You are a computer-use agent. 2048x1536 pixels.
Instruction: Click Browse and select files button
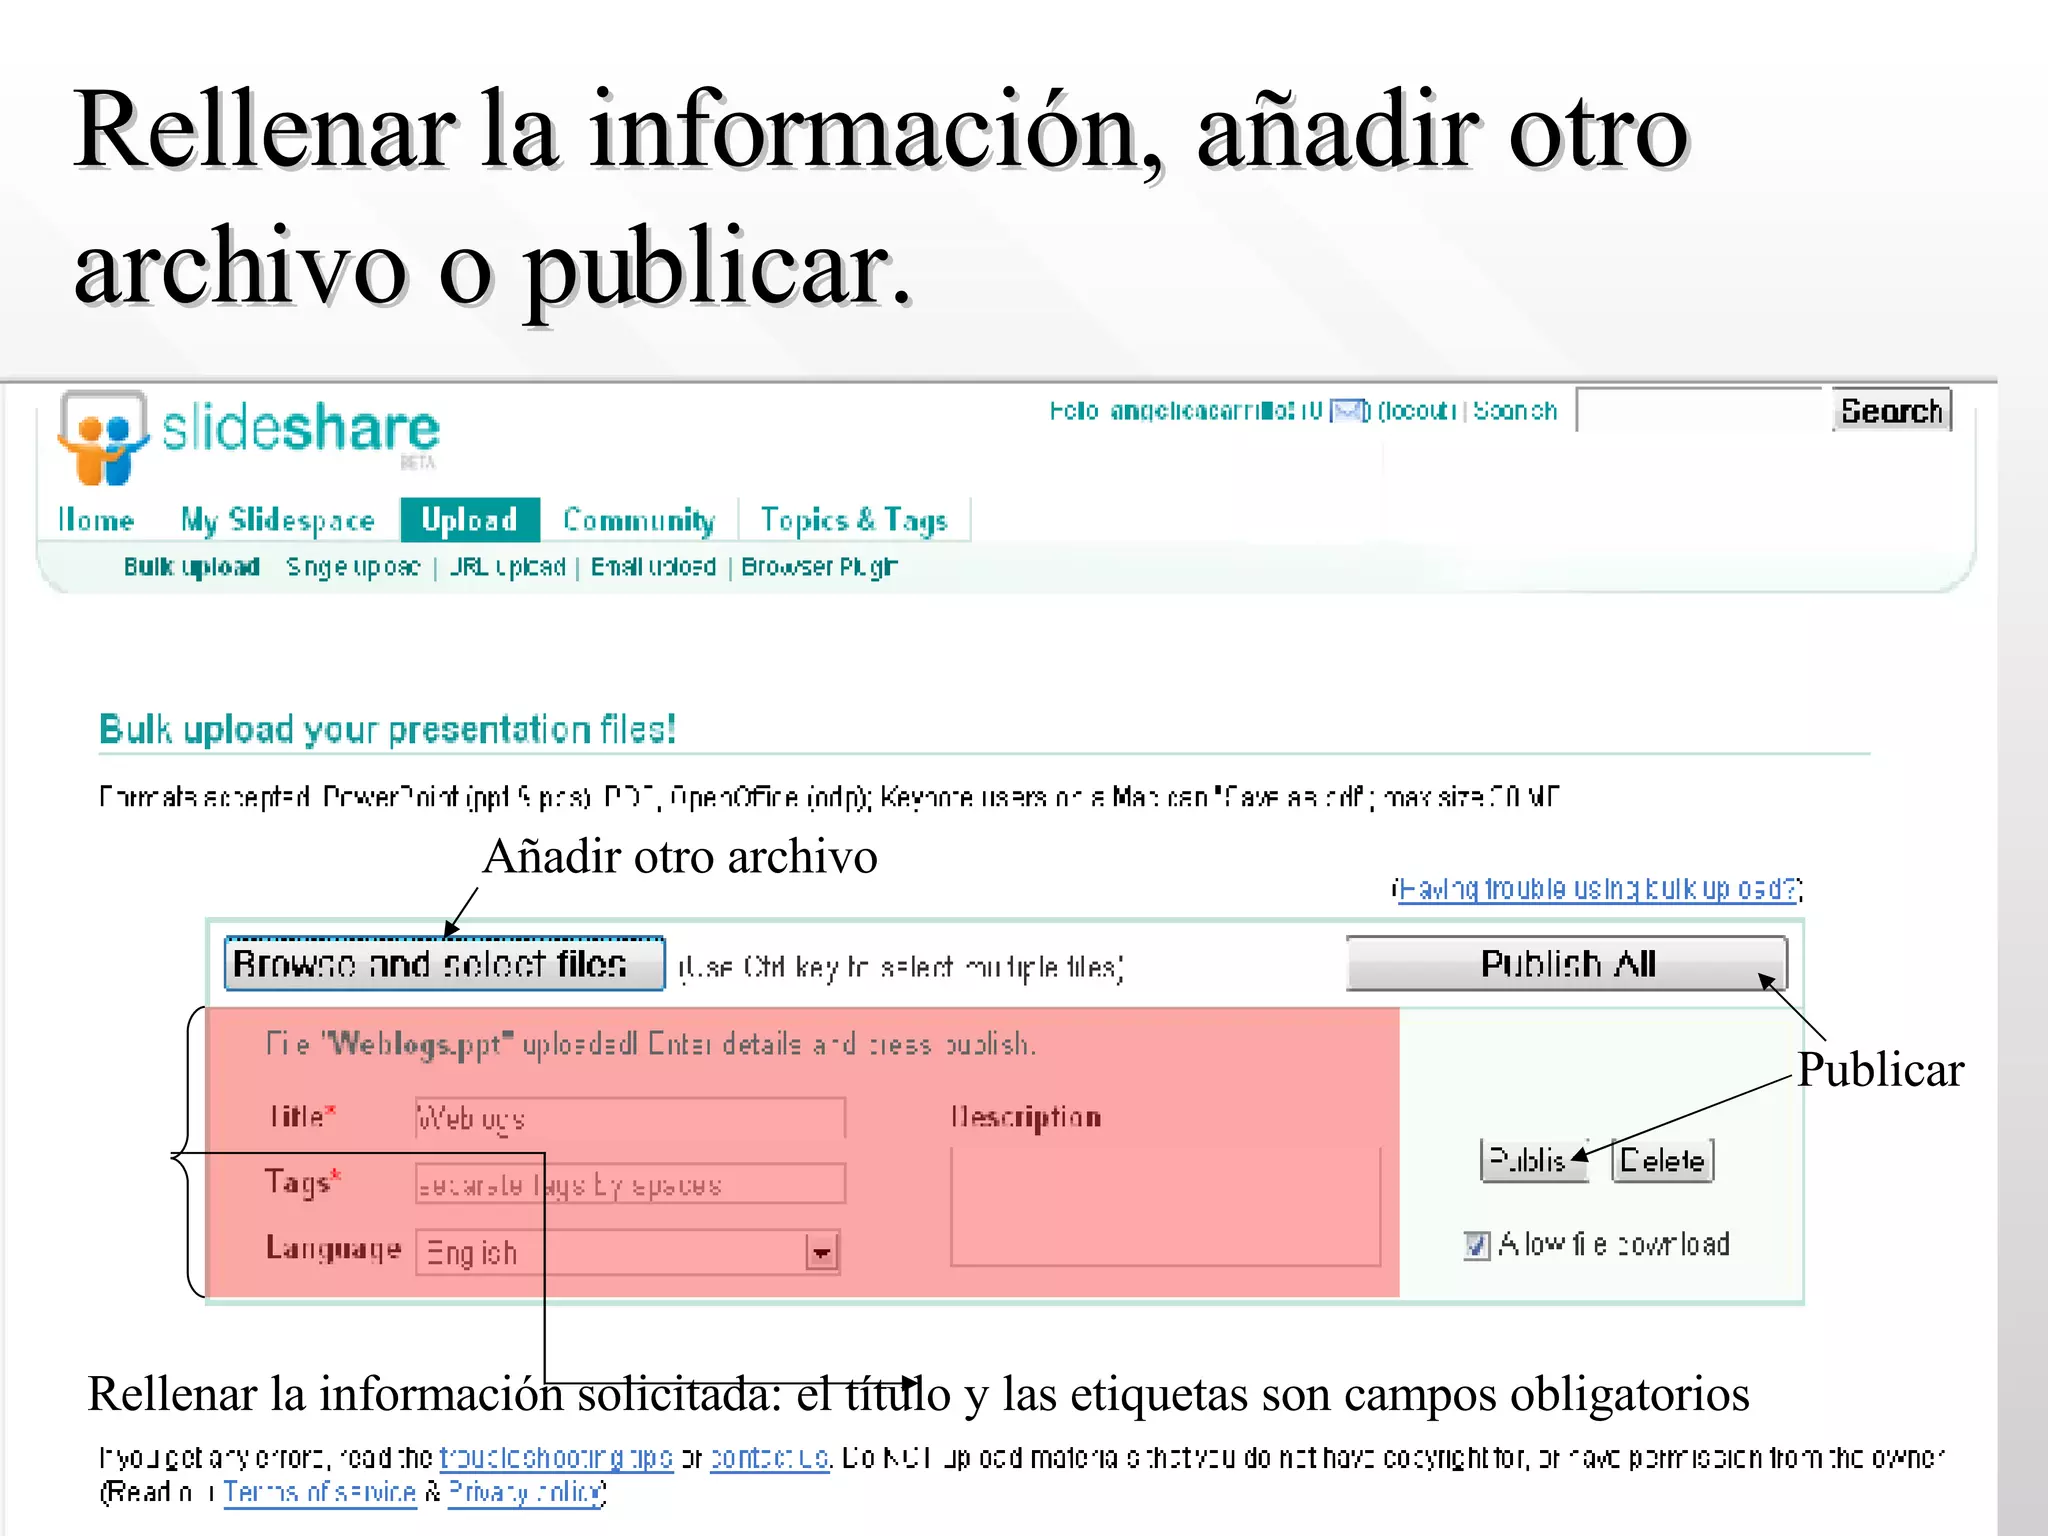(445, 964)
